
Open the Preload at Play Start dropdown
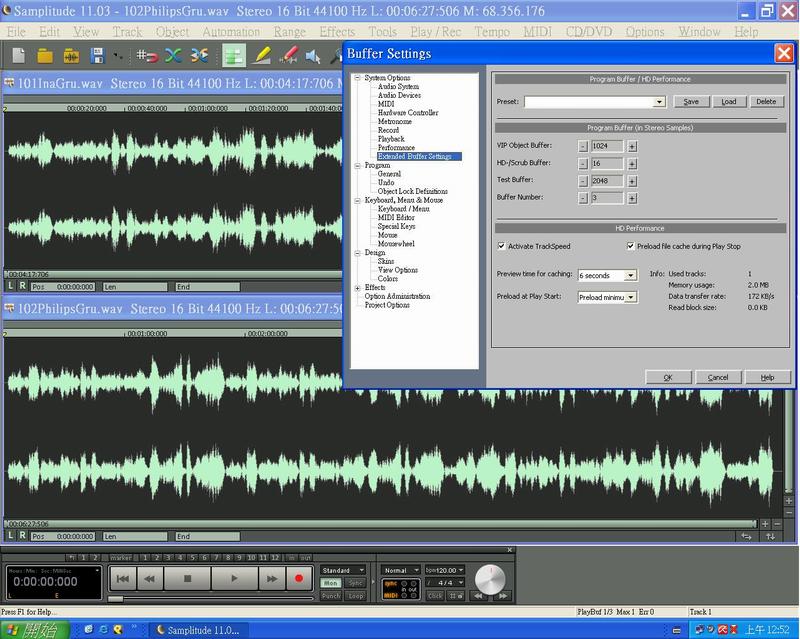coord(631,297)
